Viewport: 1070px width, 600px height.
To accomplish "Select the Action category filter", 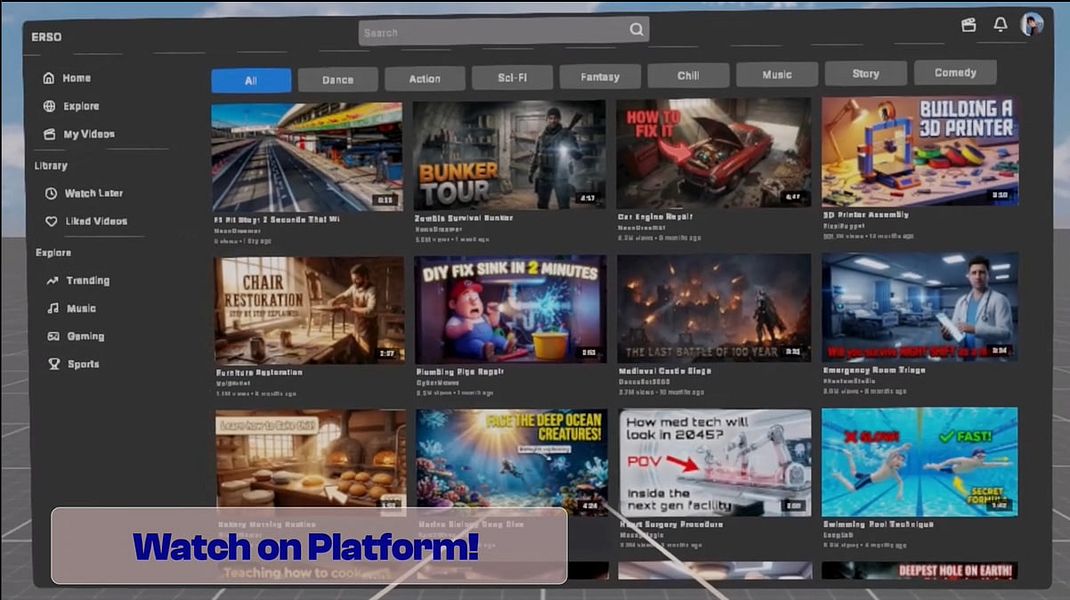I will [424, 78].
